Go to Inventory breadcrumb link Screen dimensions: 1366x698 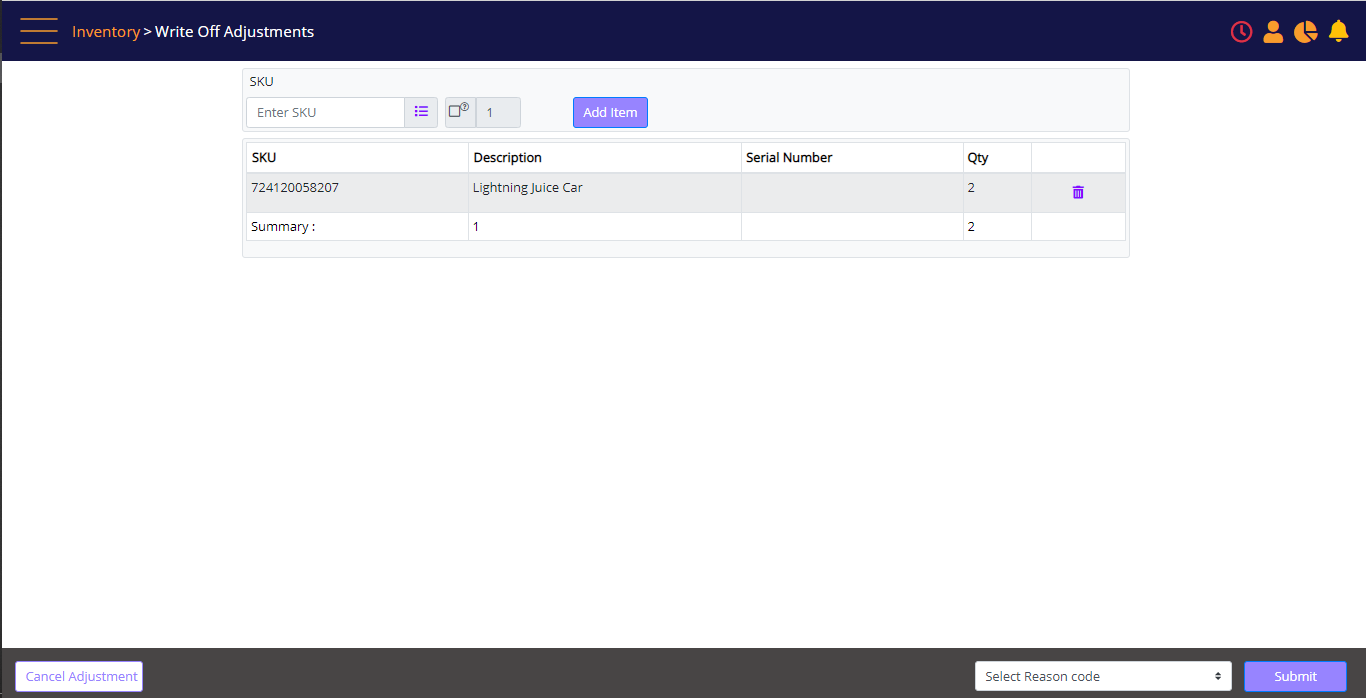coord(106,32)
